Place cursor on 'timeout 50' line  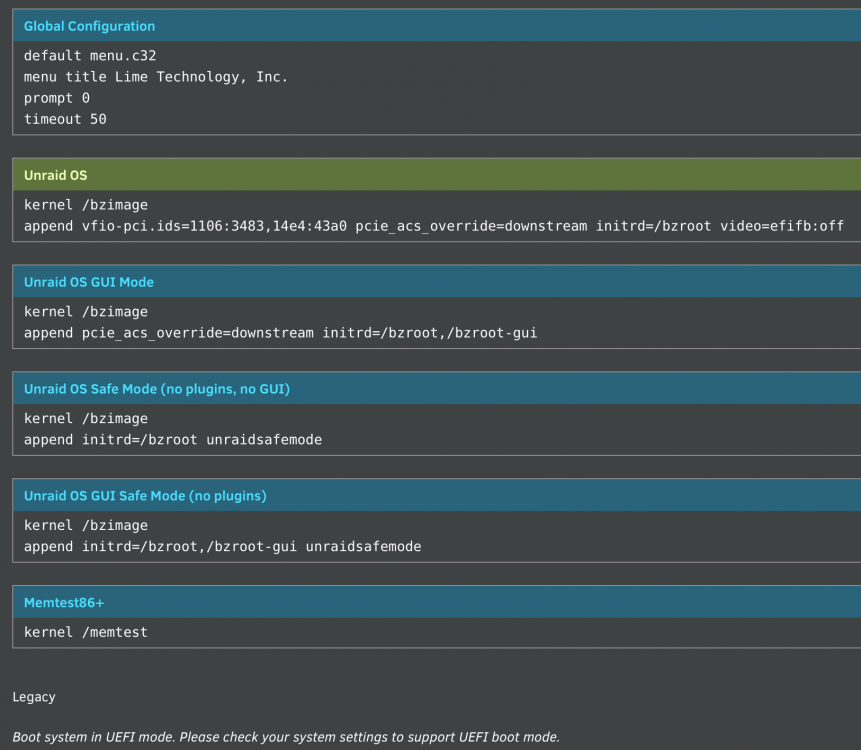coord(65,119)
